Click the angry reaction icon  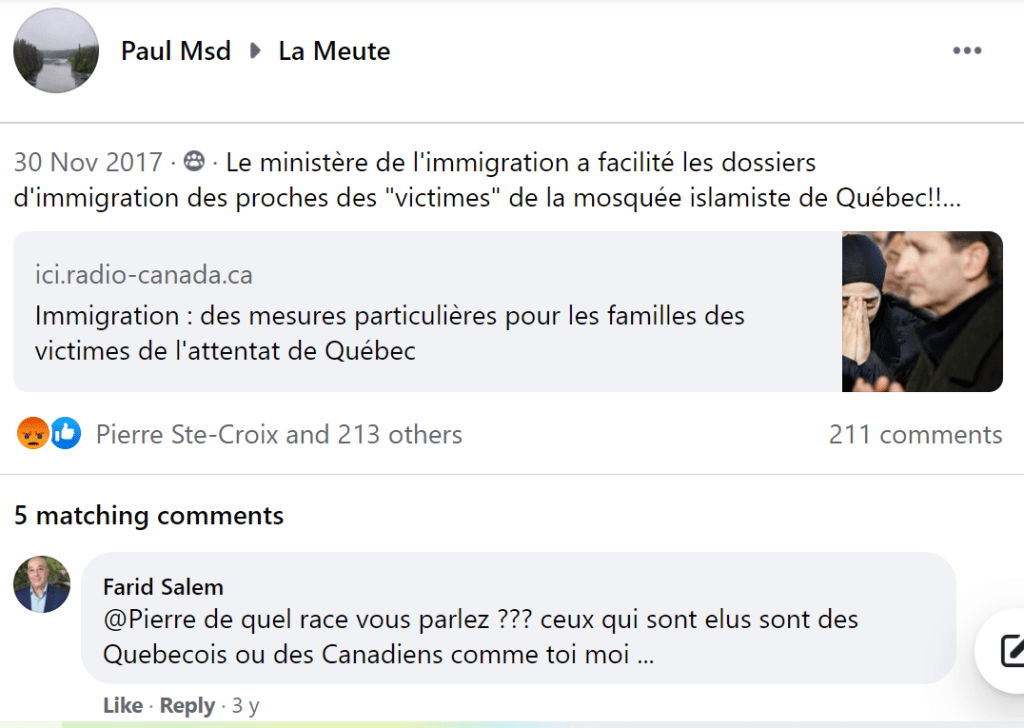pyautogui.click(x=33, y=433)
